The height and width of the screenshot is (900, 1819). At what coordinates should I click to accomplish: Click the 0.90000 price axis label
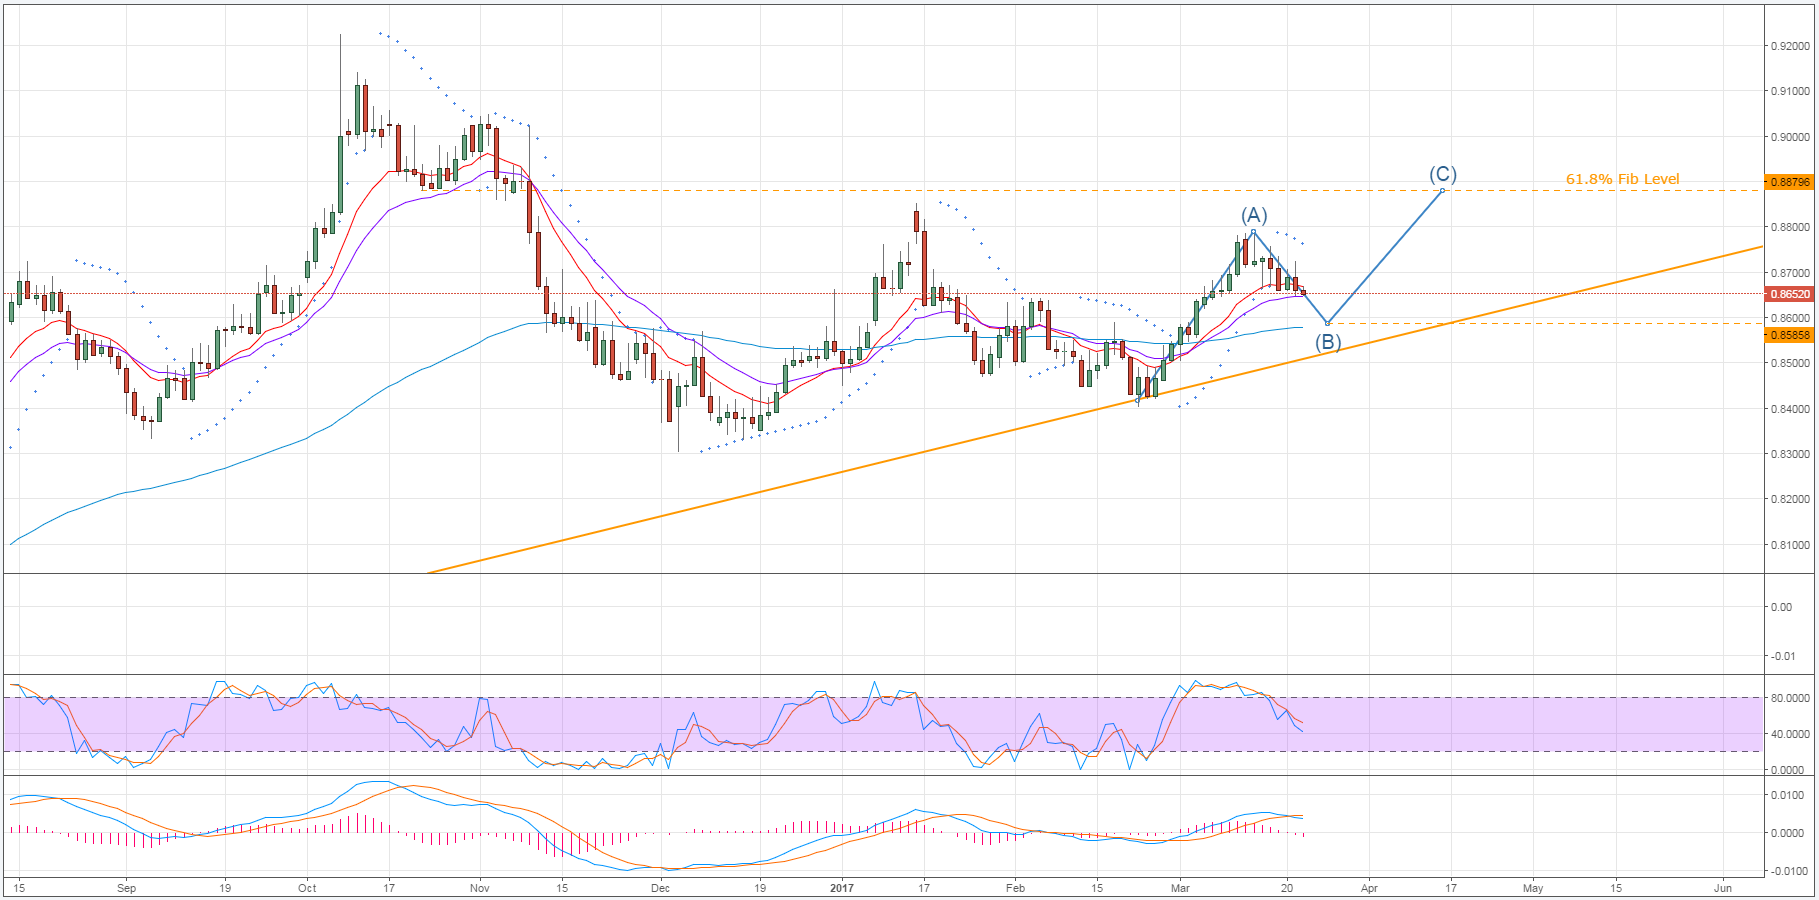click(1790, 137)
